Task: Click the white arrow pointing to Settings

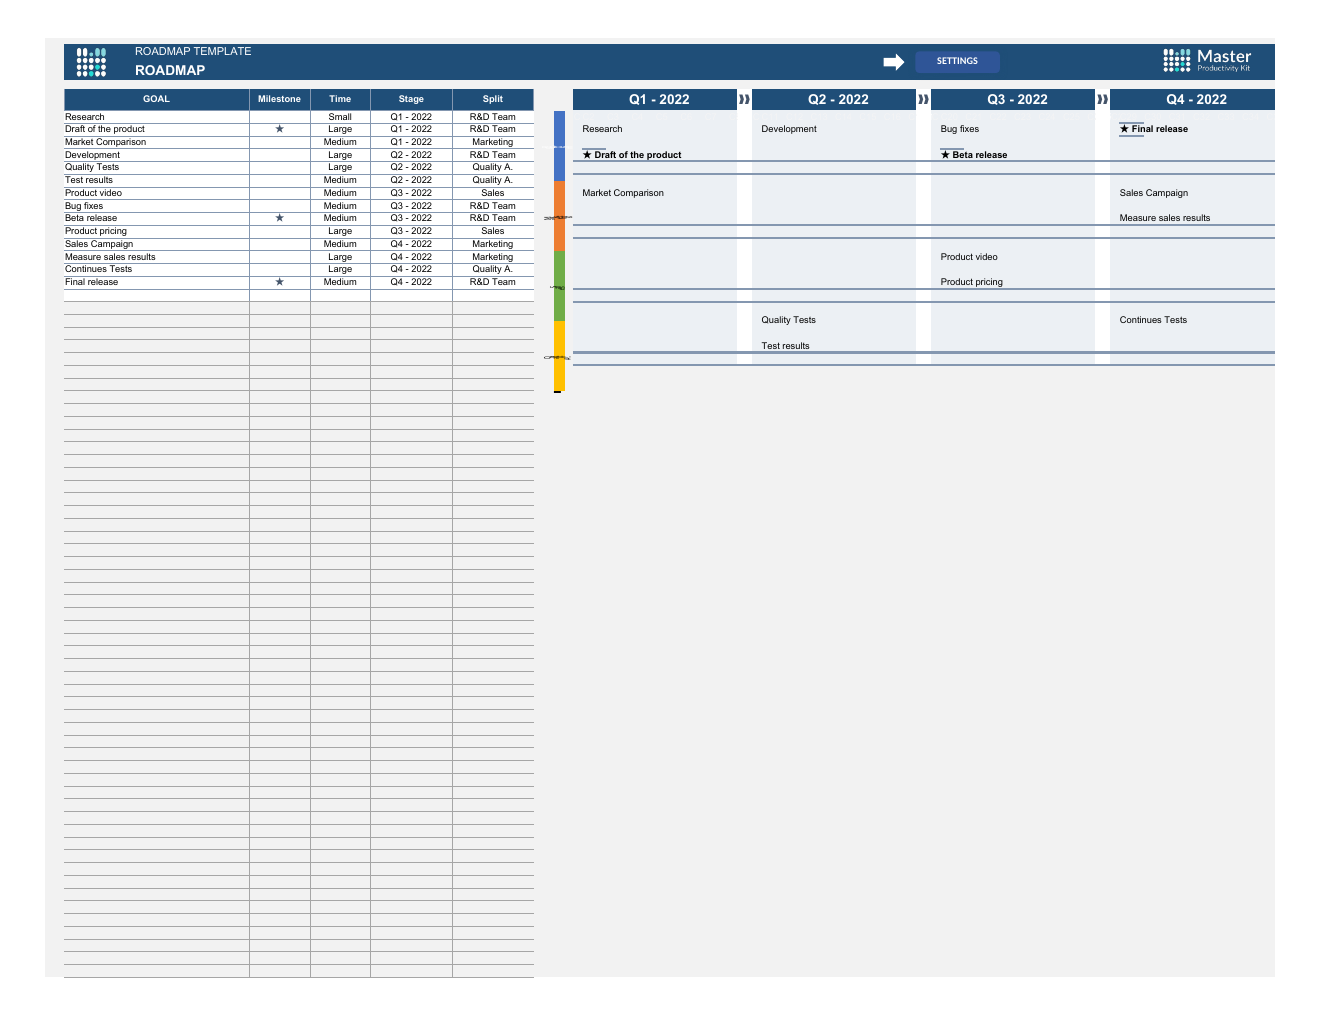Action: tap(894, 62)
